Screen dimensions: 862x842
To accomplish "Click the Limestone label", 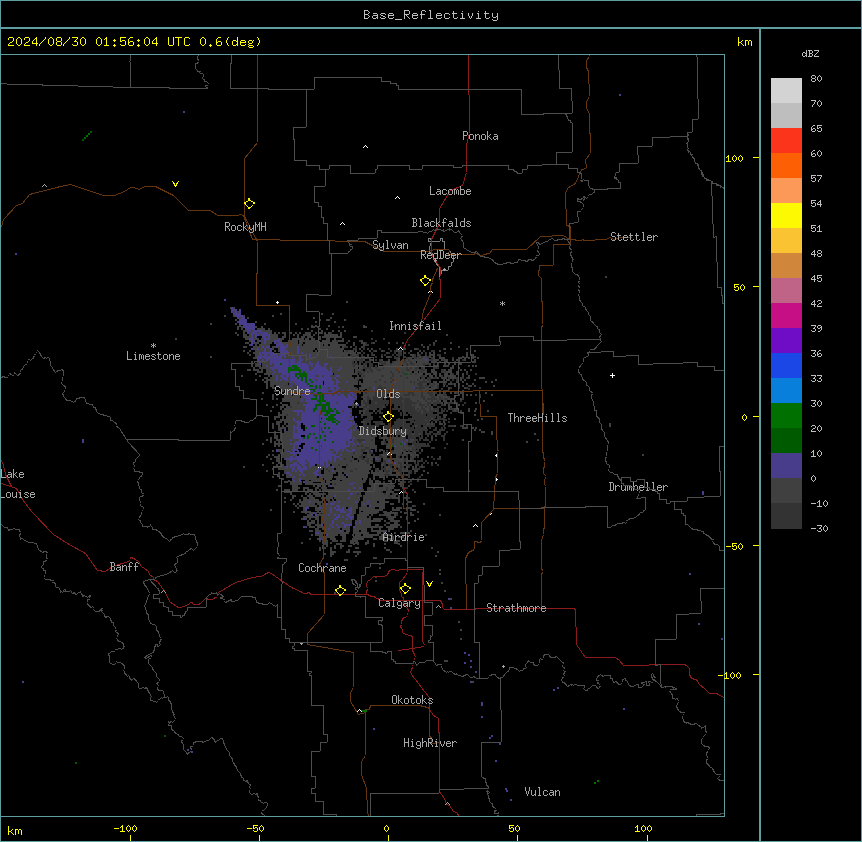I will pyautogui.click(x=153, y=356).
